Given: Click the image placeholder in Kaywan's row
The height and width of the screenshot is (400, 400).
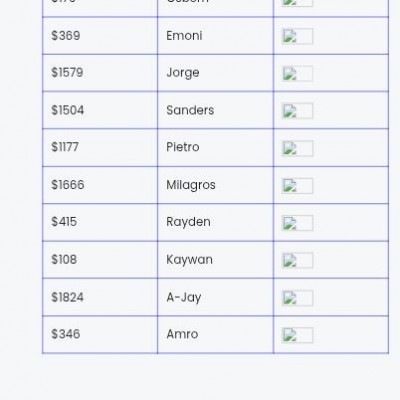Looking at the screenshot, I should pyautogui.click(x=297, y=260).
